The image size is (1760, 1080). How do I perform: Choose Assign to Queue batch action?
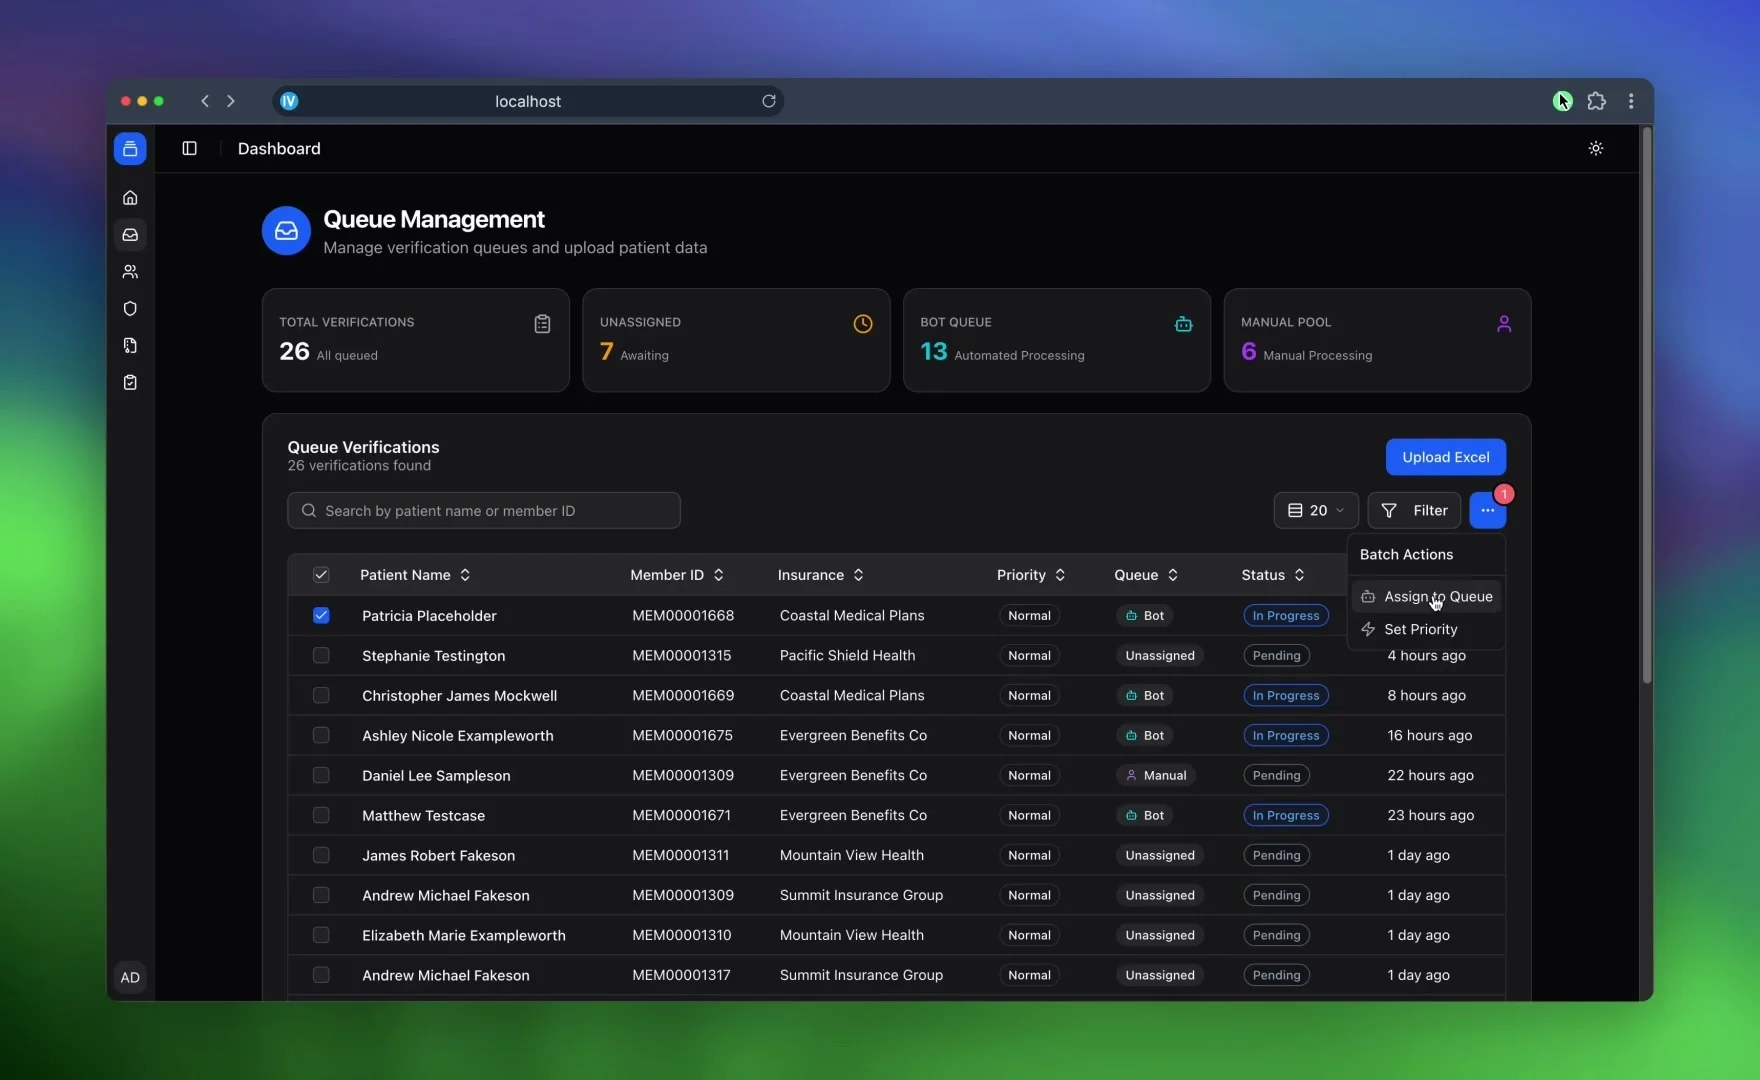click(x=1426, y=597)
